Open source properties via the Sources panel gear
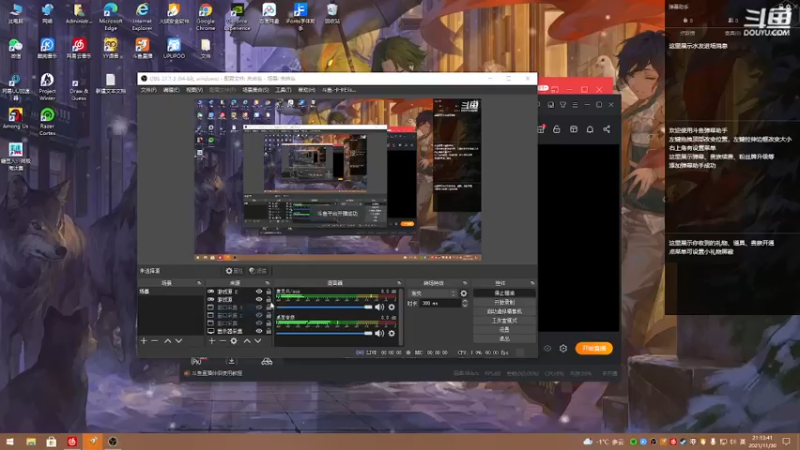800x450 pixels. [234, 341]
